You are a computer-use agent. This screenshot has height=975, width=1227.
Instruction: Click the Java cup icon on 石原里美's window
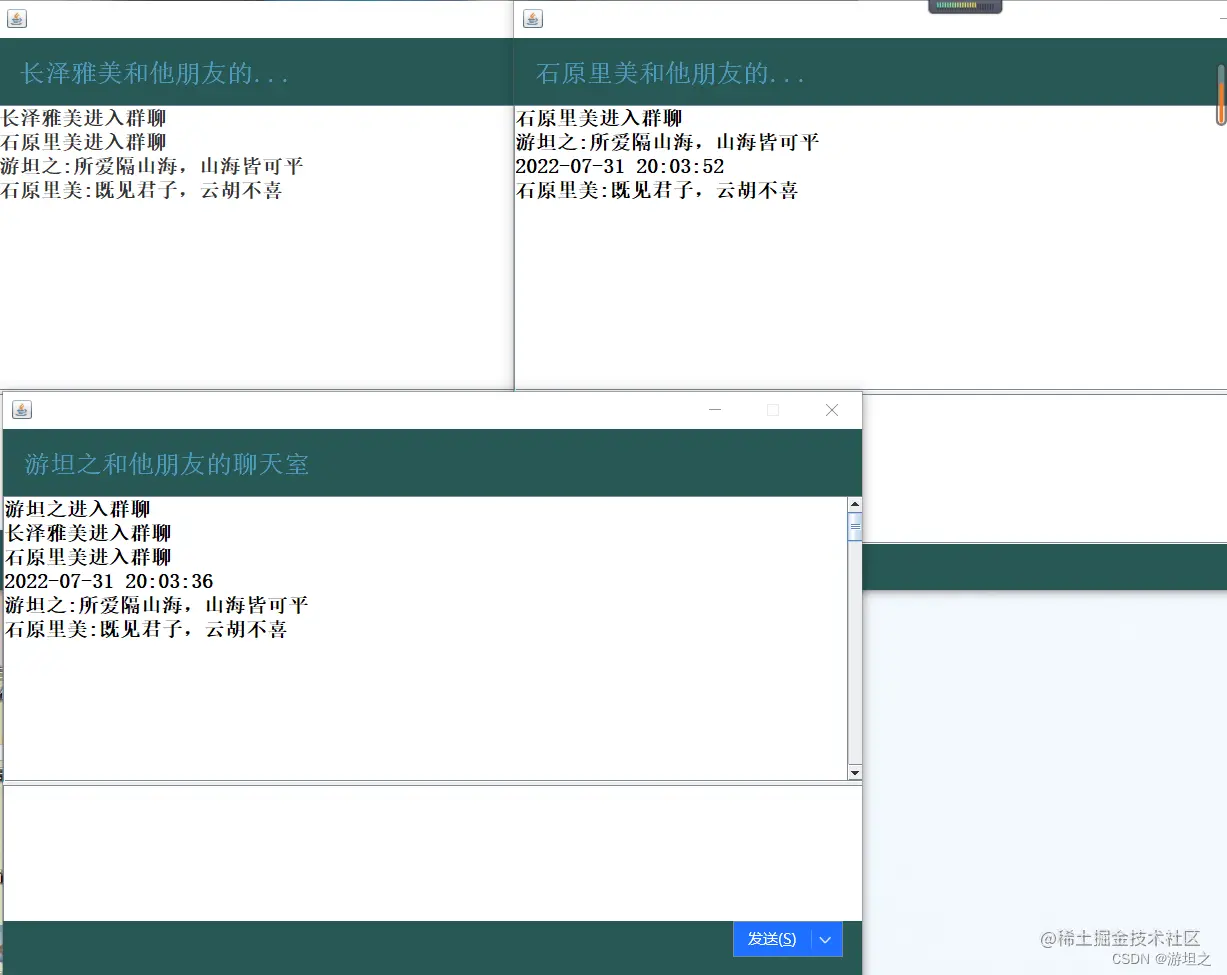(x=530, y=18)
